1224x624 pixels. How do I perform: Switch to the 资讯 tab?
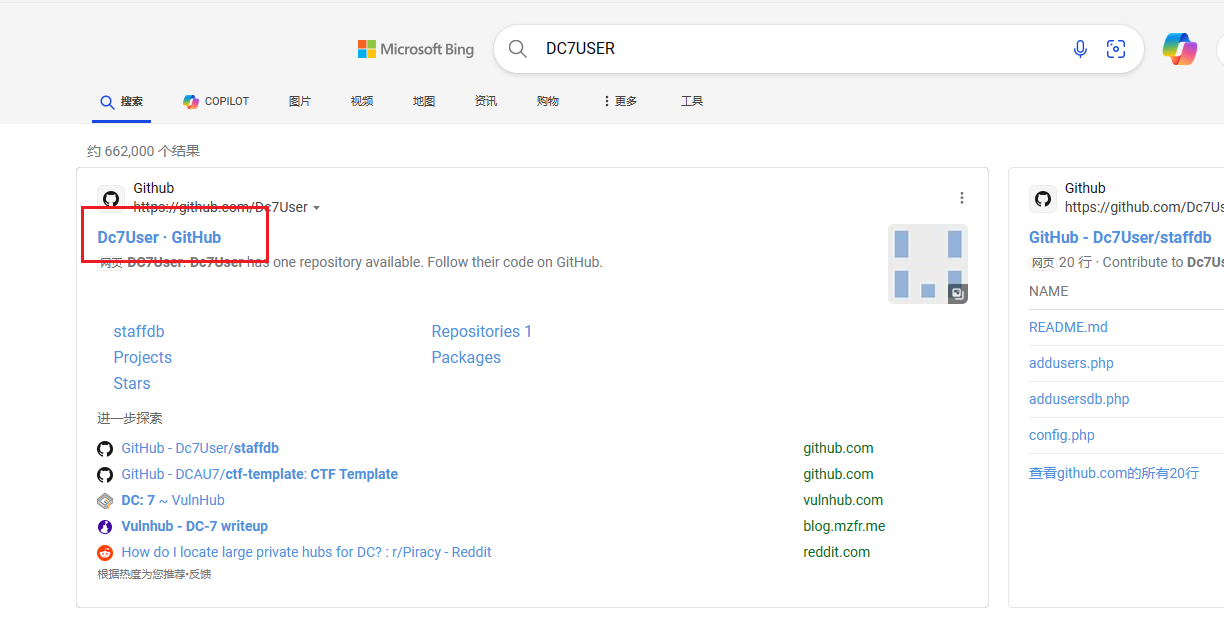pos(486,101)
